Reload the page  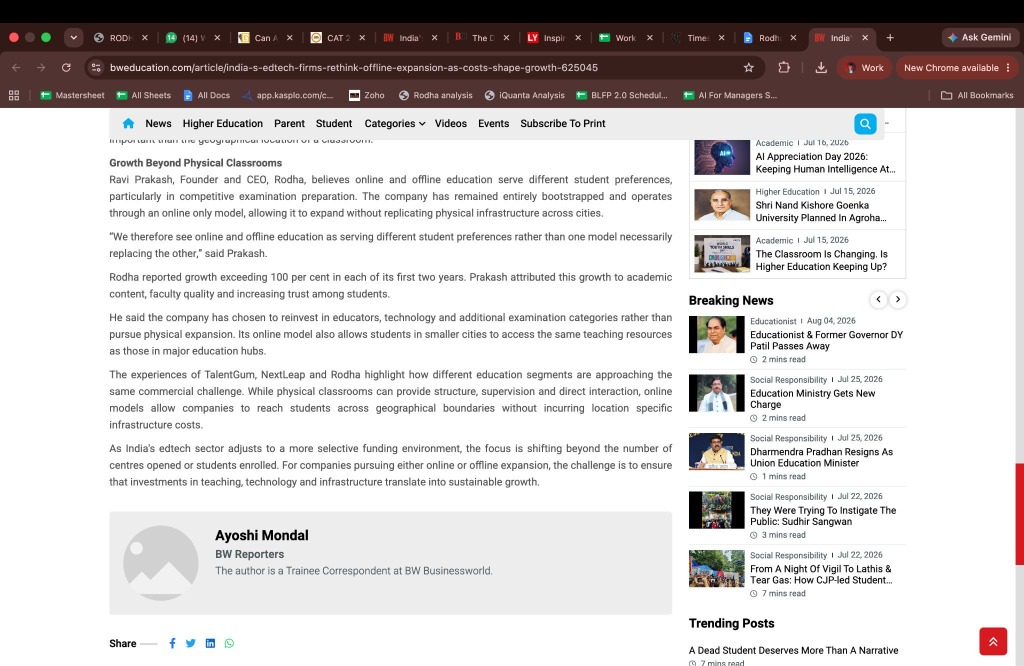tap(66, 67)
